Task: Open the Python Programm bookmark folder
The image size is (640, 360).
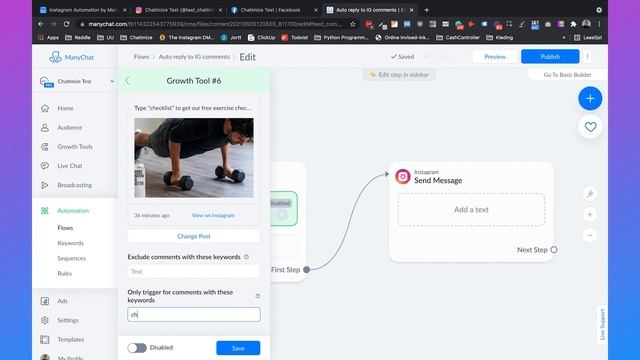Action: click(341, 38)
